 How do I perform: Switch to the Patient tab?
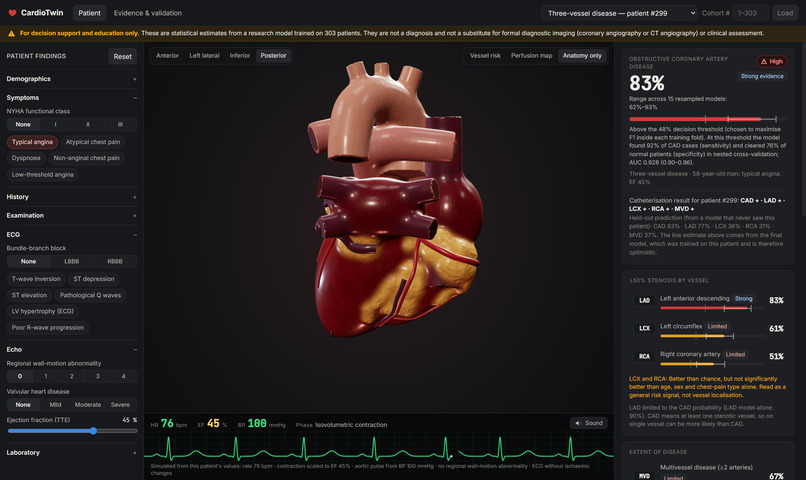click(x=89, y=13)
